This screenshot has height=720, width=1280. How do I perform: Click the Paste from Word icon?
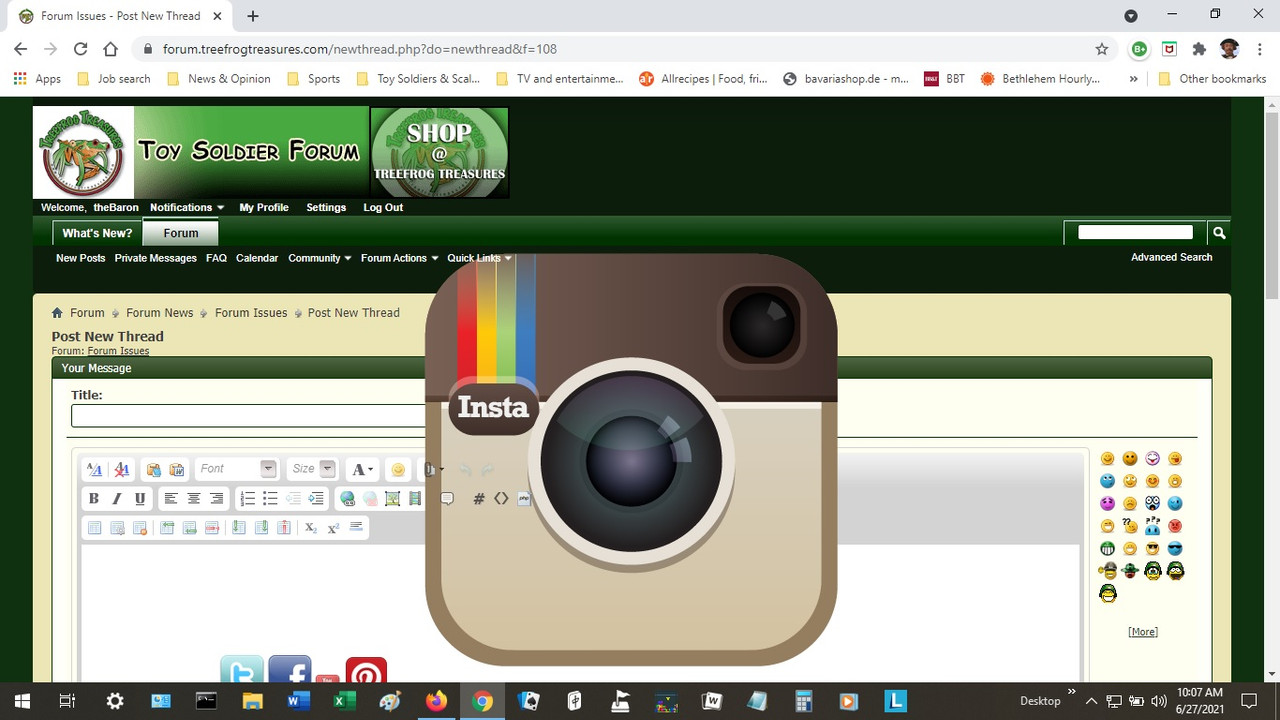click(176, 469)
